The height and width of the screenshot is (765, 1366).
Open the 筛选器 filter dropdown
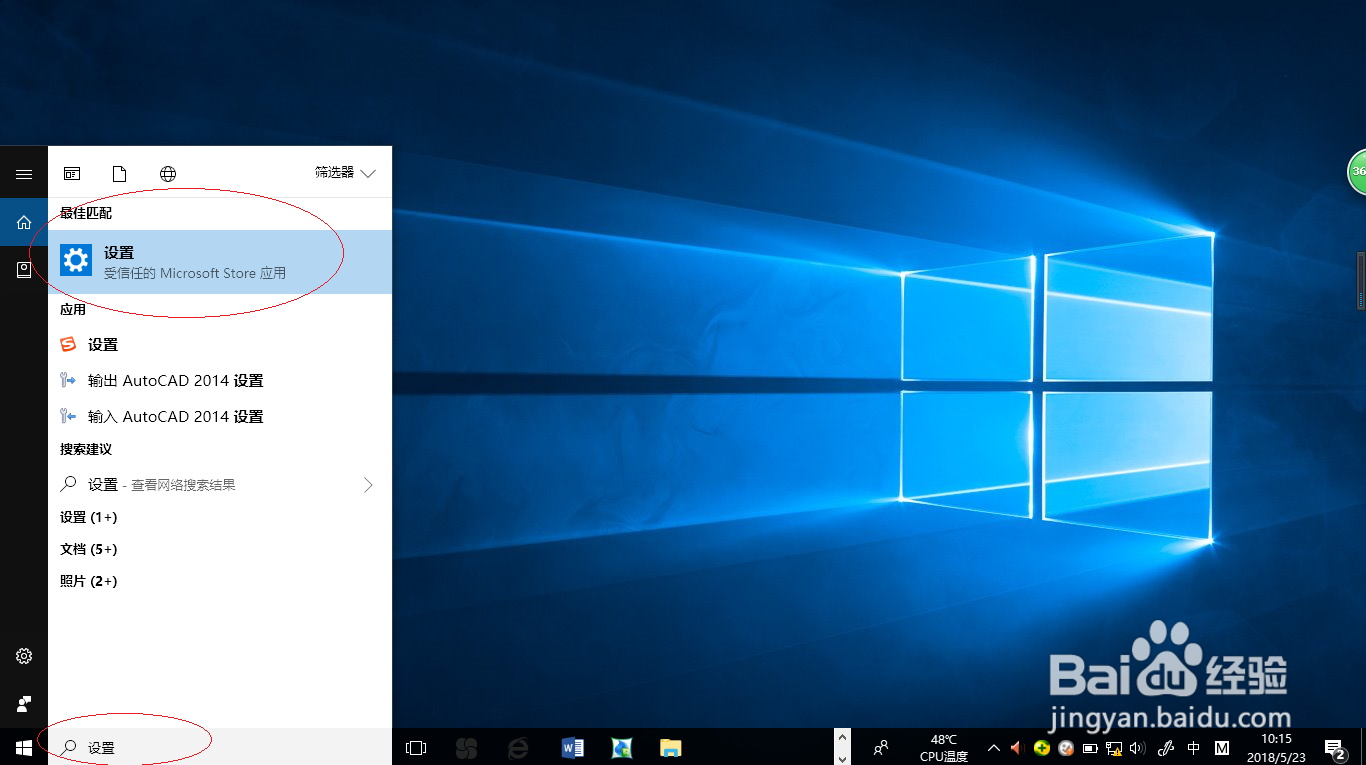tap(345, 173)
